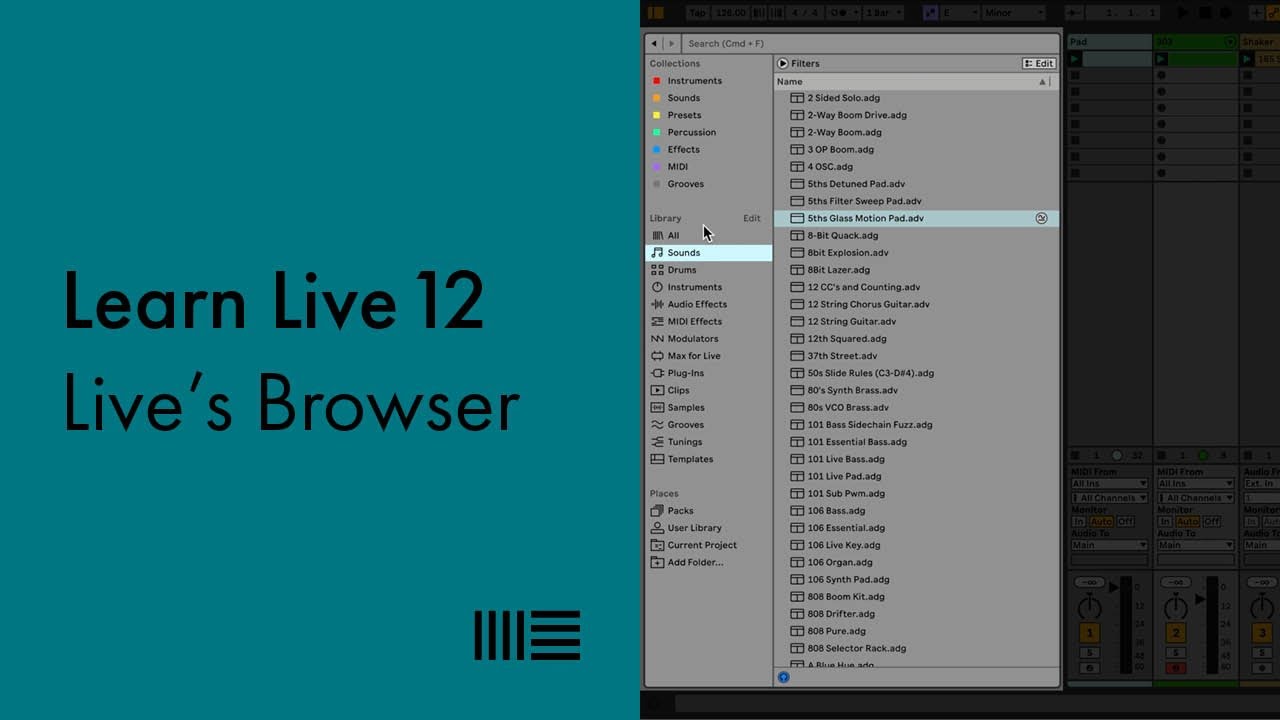1280x720 pixels.
Task: Select the Clips category
Action: point(708,390)
